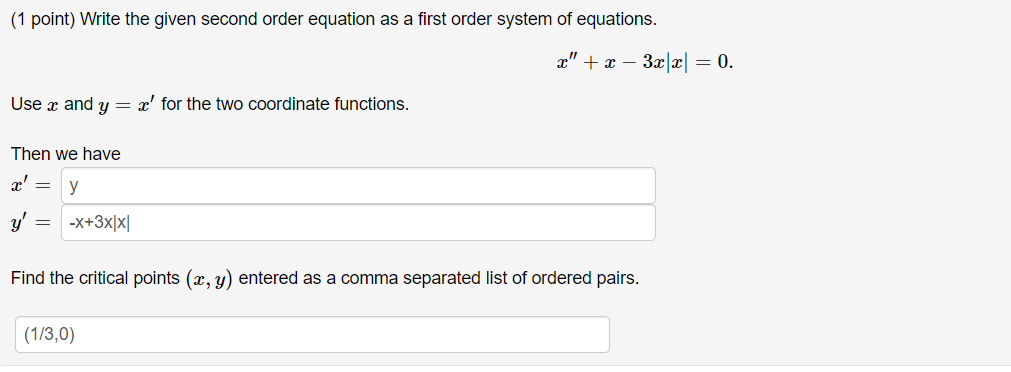The width and height of the screenshot is (1011, 372).
Task: Click the displayed equation x''+x-3x|x|=0
Action: pos(645,62)
